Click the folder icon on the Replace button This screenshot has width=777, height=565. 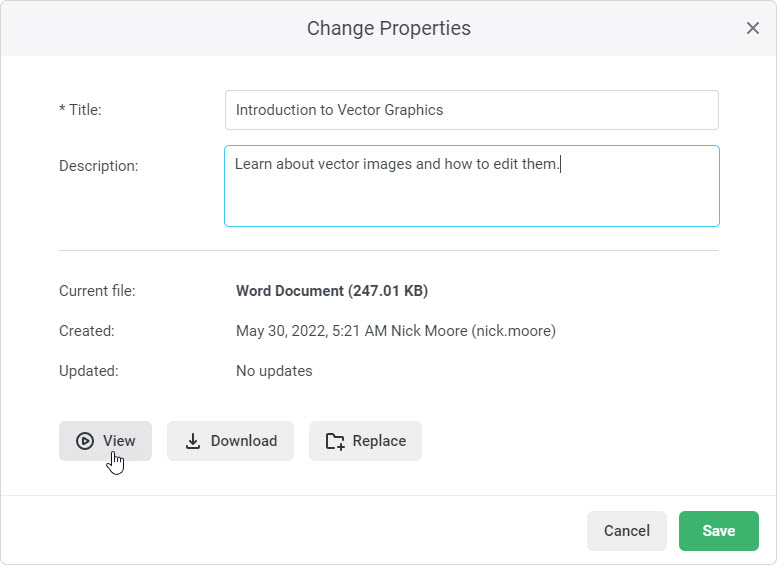[335, 441]
